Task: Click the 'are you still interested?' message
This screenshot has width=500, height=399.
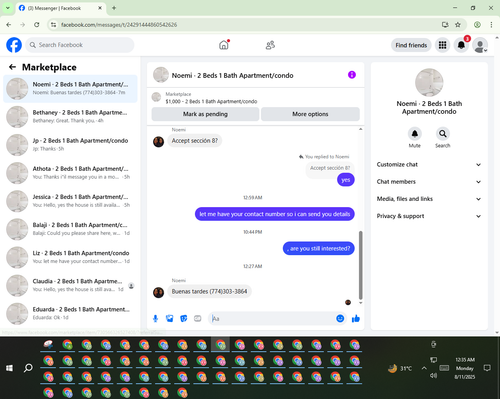Action: pyautogui.click(x=319, y=248)
